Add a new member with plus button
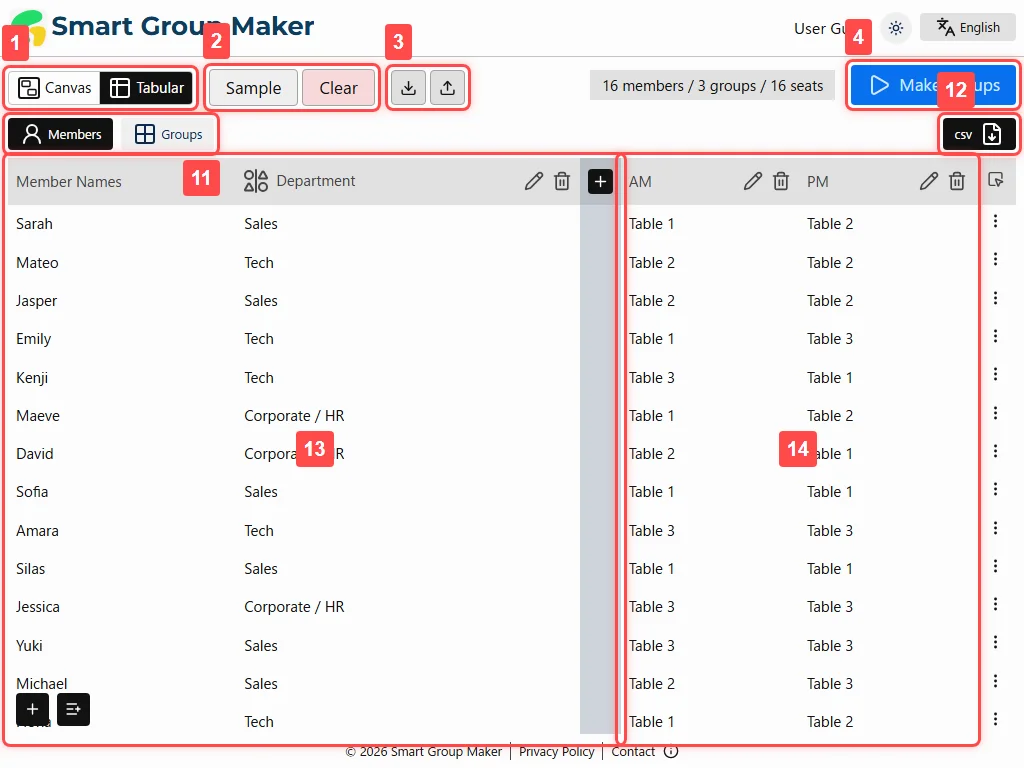Screen dimensions: 1024x768 pyautogui.click(x=33, y=710)
